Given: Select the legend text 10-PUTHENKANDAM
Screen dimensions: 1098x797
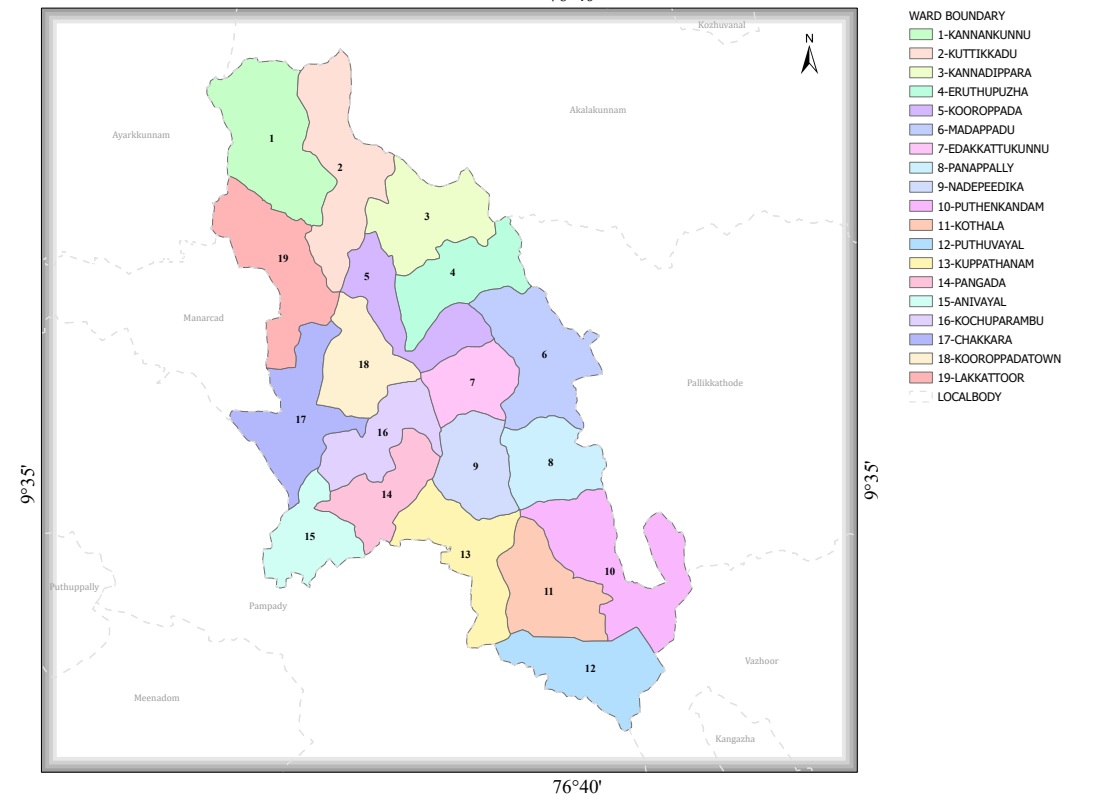Looking at the screenshot, I should click(x=990, y=207).
